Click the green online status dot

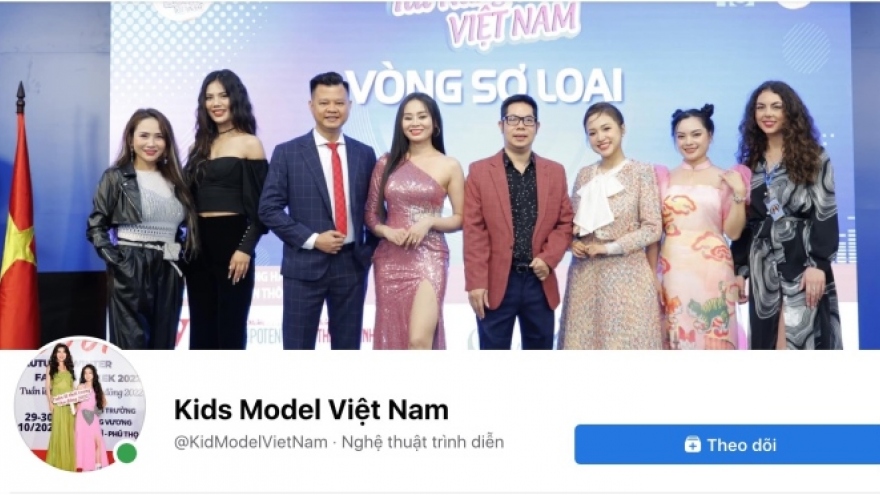pyautogui.click(x=127, y=453)
